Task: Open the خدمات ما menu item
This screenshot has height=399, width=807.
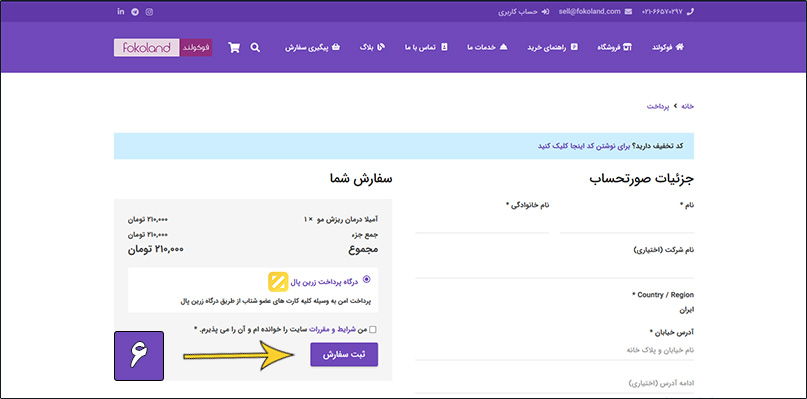Action: coord(487,47)
